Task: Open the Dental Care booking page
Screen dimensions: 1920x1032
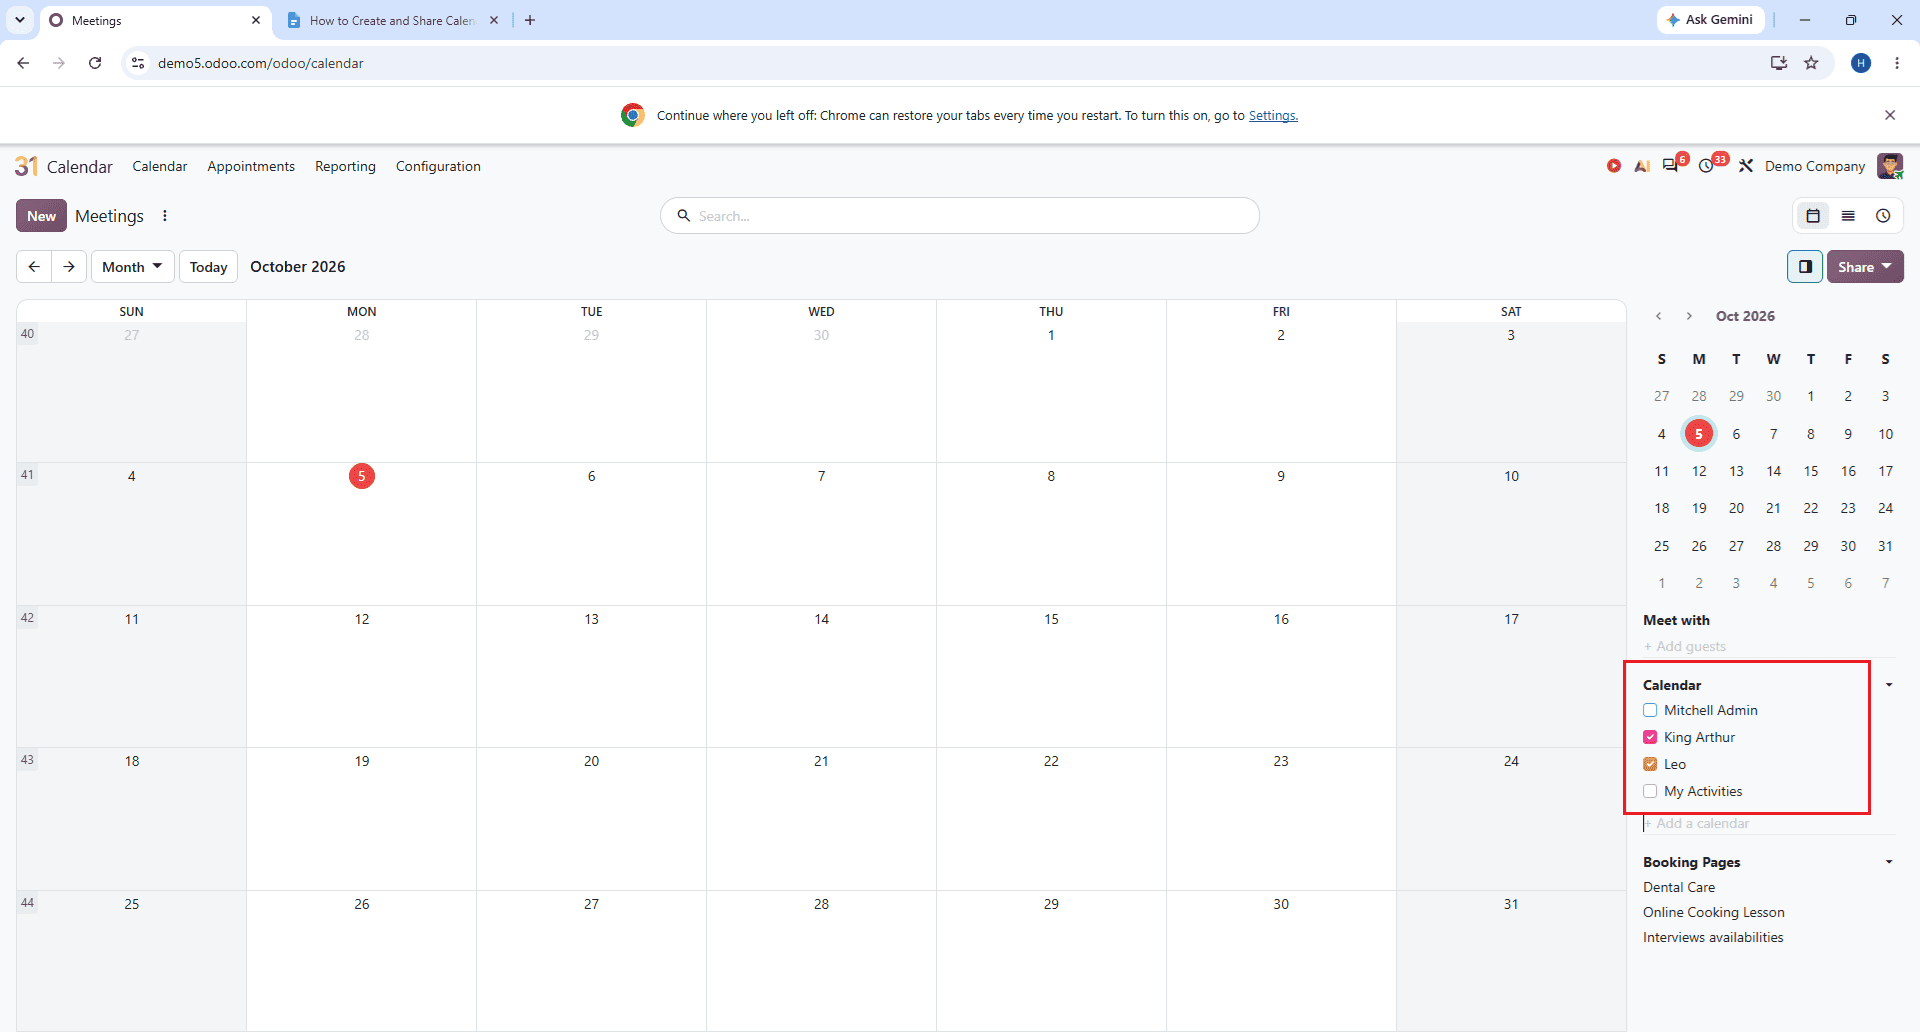Action: click(1679, 887)
